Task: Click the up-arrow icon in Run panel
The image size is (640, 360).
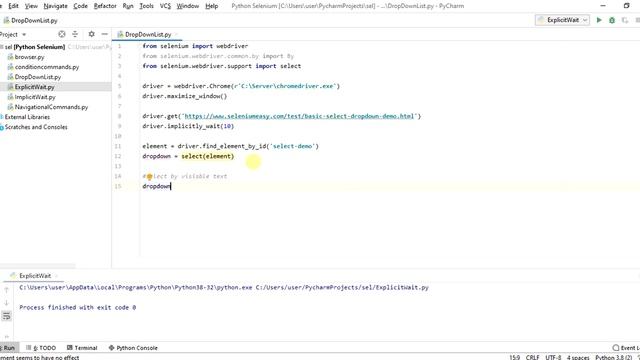Action: 6,290
